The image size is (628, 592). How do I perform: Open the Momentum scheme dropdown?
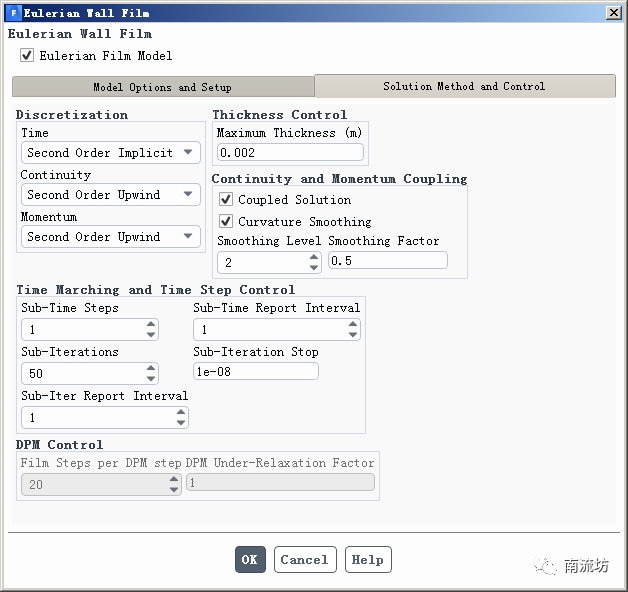pyautogui.click(x=111, y=236)
